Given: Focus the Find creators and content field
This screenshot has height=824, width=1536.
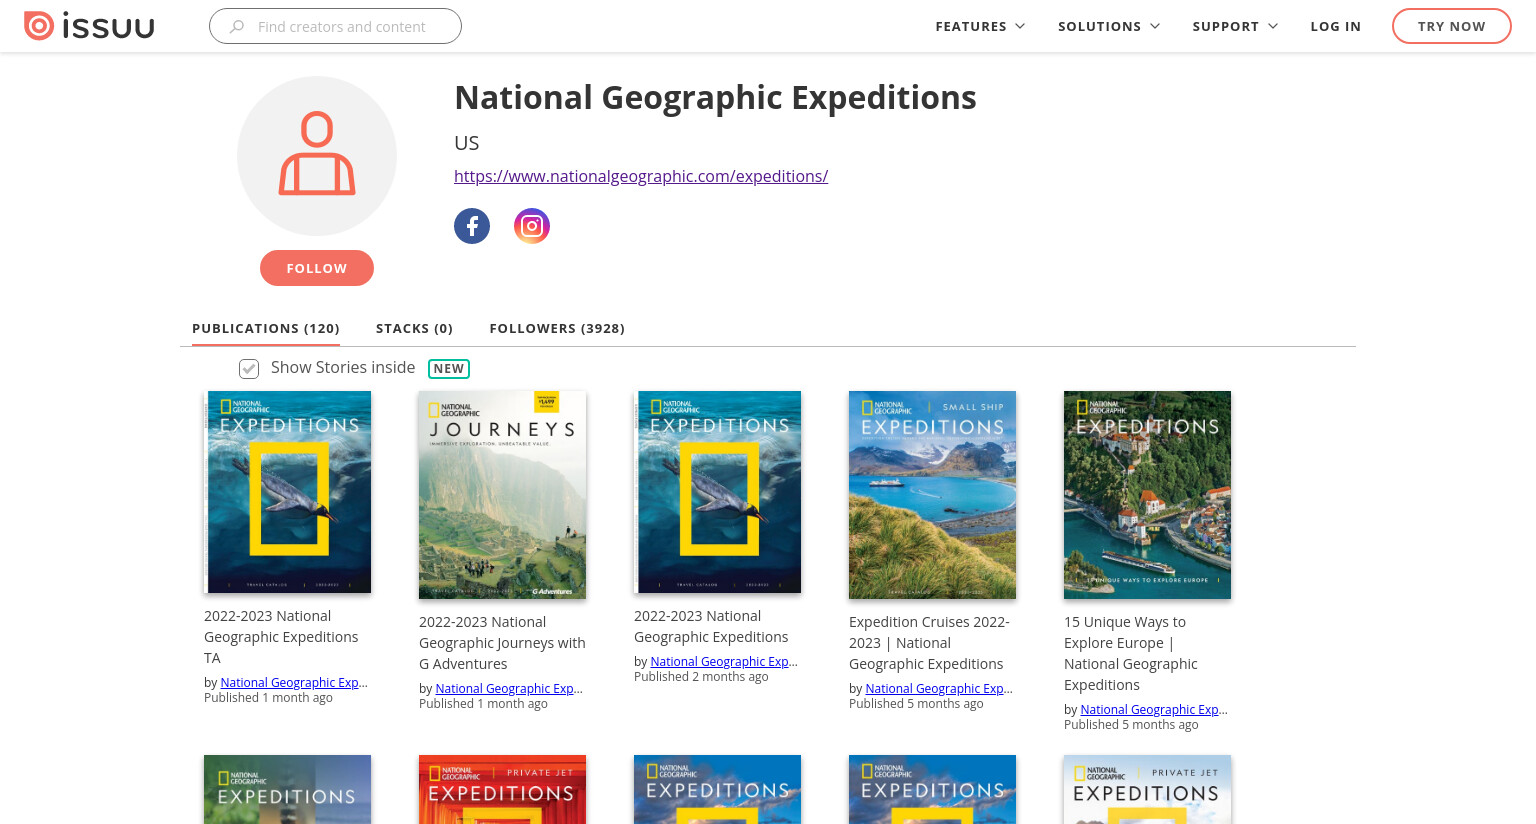Looking at the screenshot, I should (335, 26).
